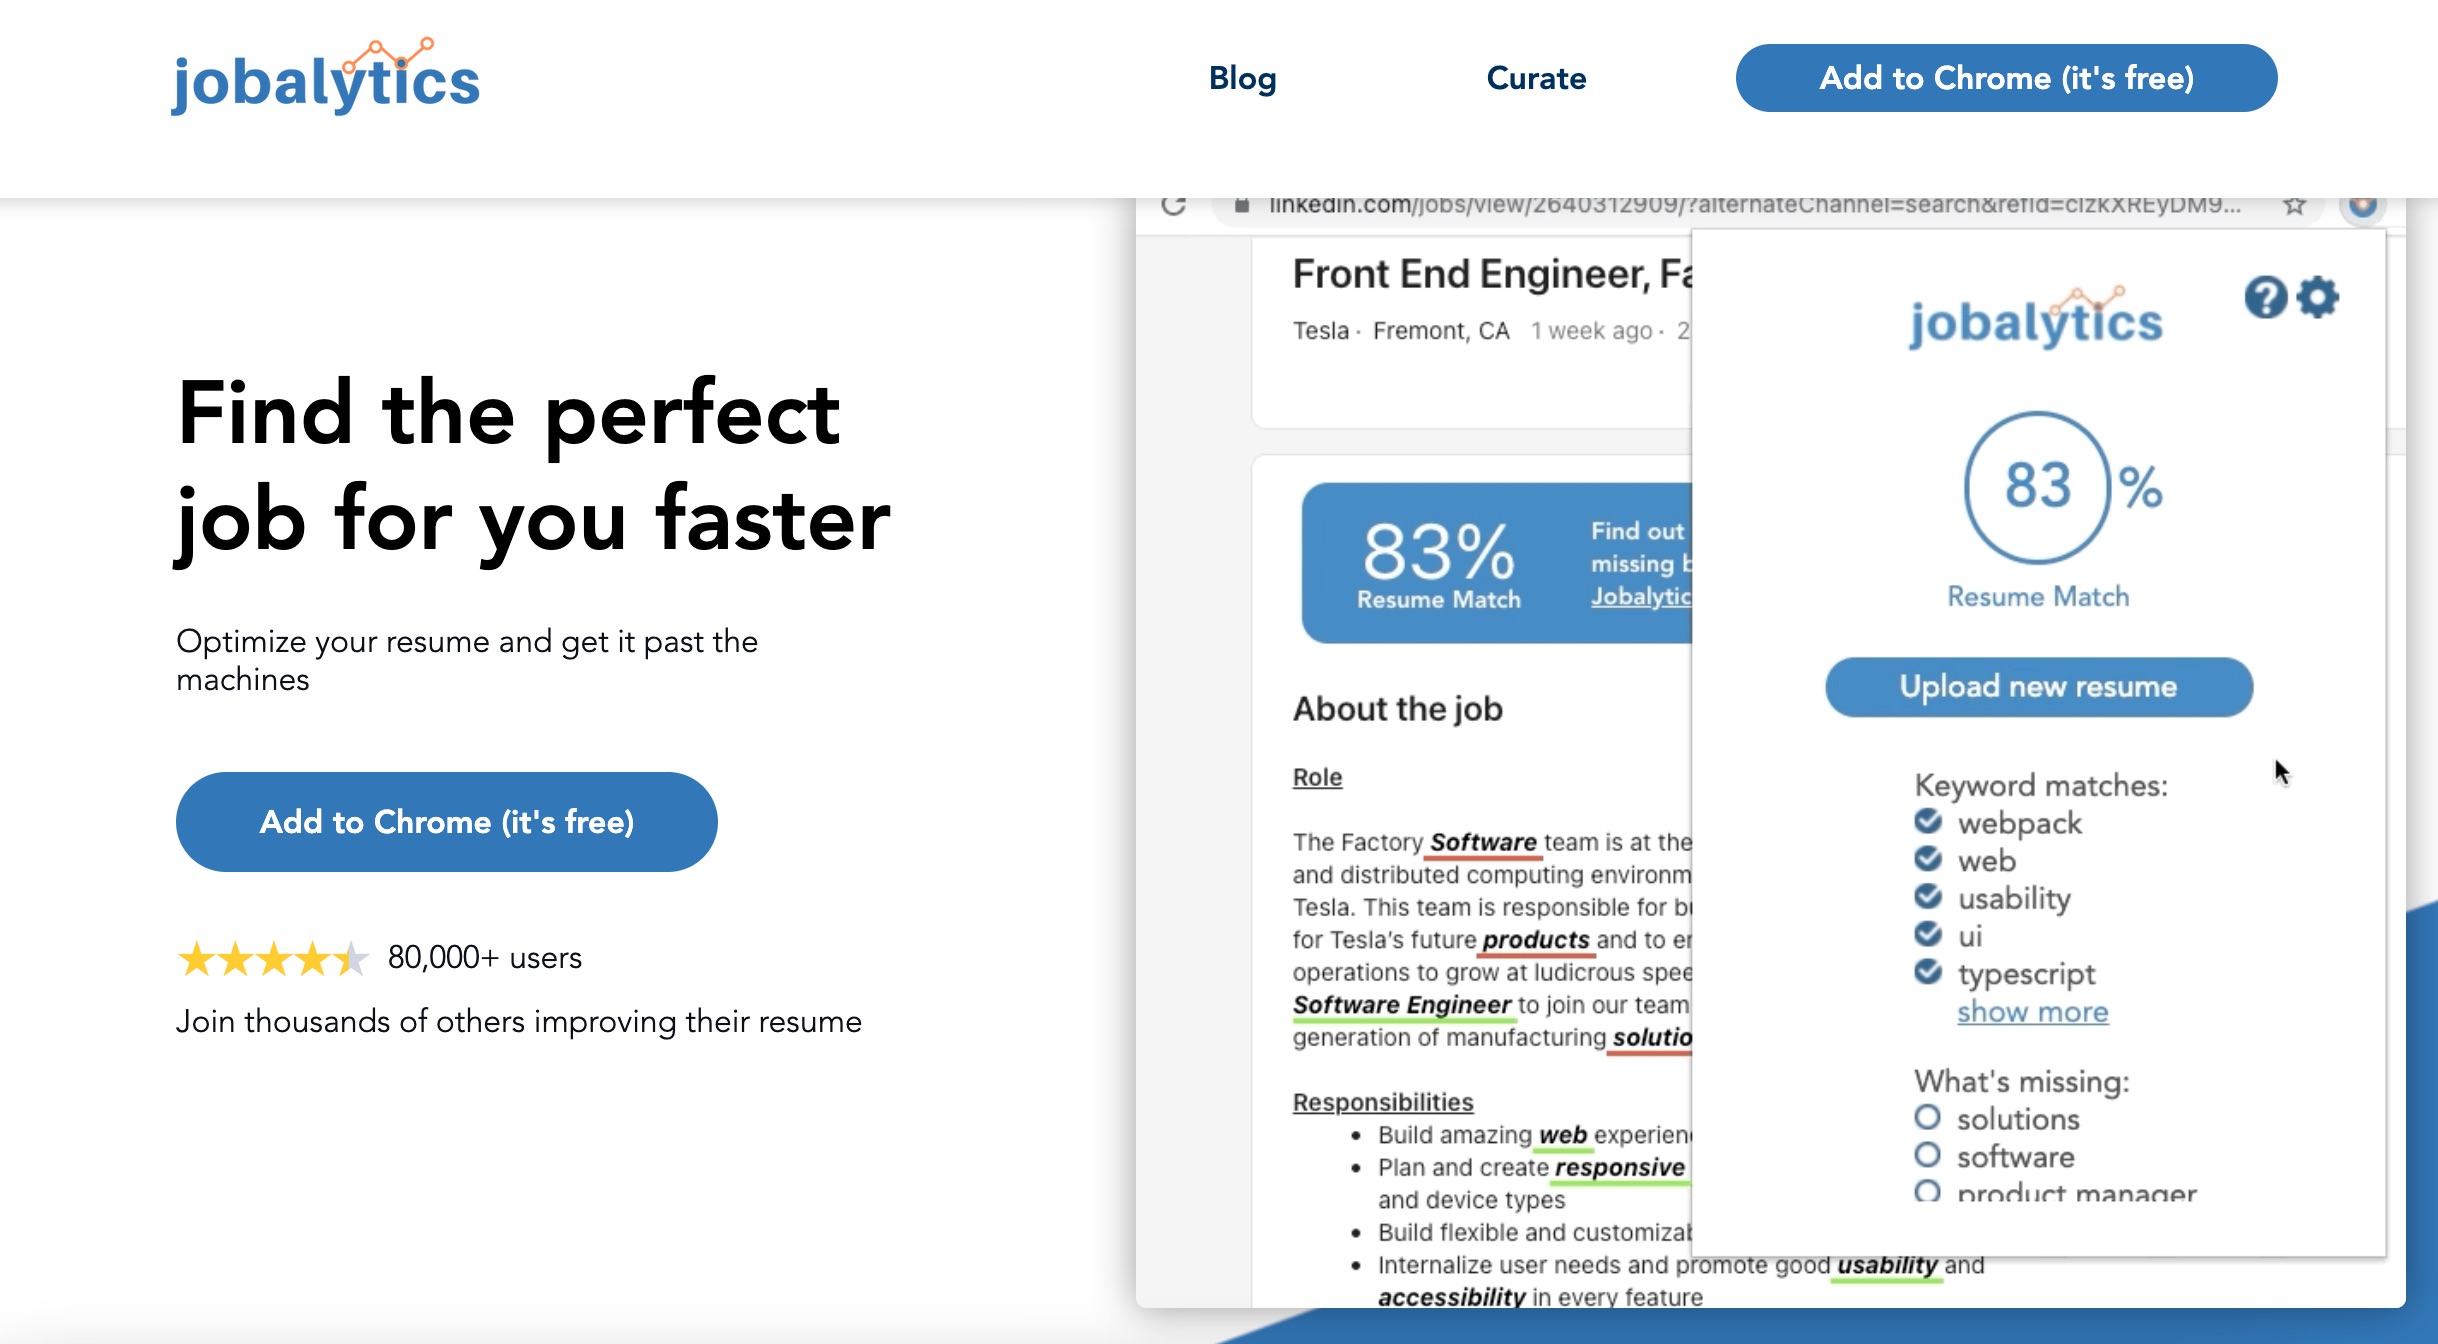Image resolution: width=2438 pixels, height=1344 pixels.
Task: Click the Jobalytics logo in extension popup
Action: click(2036, 320)
